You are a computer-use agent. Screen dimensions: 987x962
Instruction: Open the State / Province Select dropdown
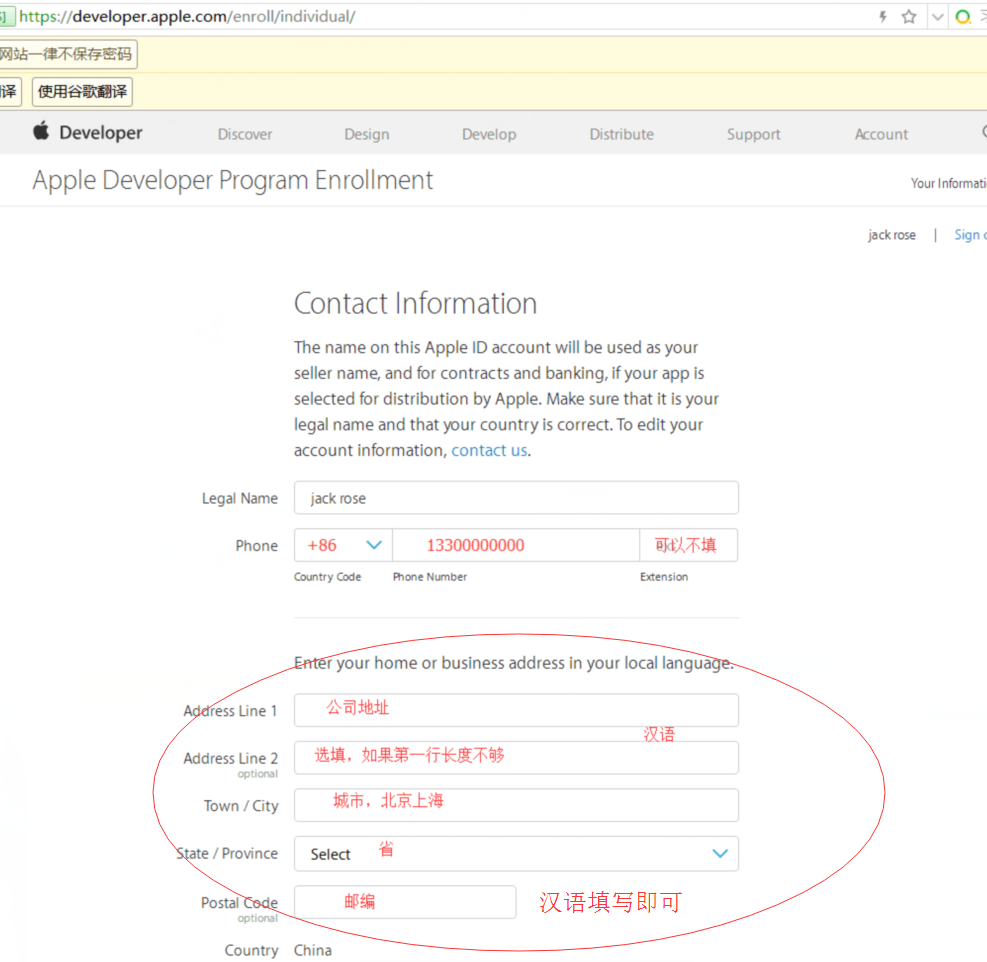(x=516, y=854)
